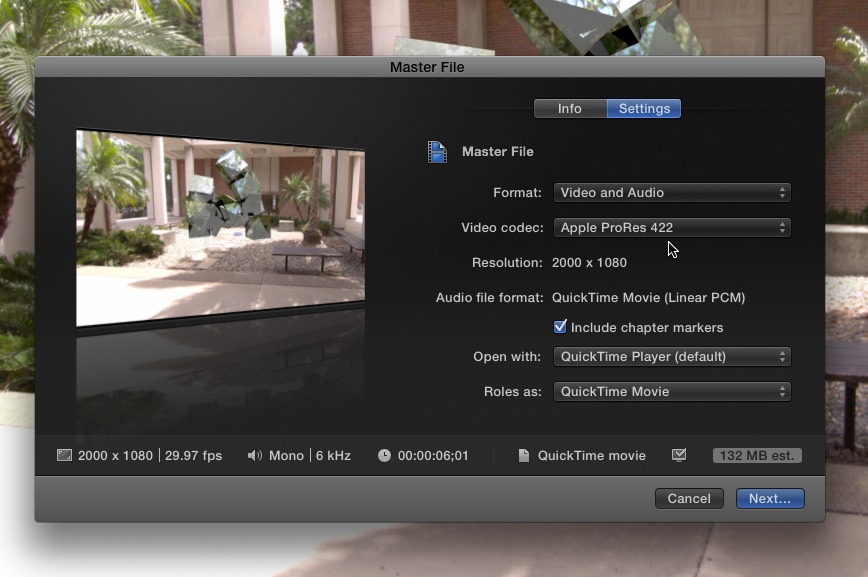Image resolution: width=868 pixels, height=577 pixels.
Task: Click the clock duration icon
Action: (x=384, y=455)
